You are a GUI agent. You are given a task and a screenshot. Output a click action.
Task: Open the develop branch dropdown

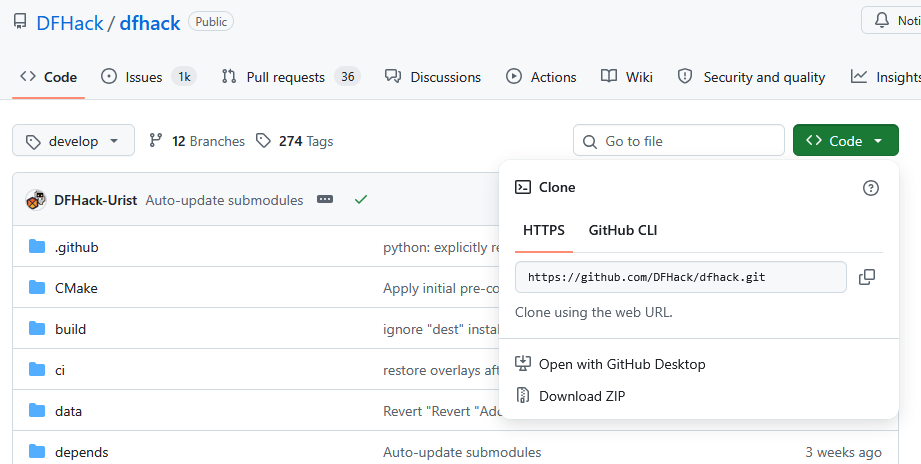coord(73,140)
